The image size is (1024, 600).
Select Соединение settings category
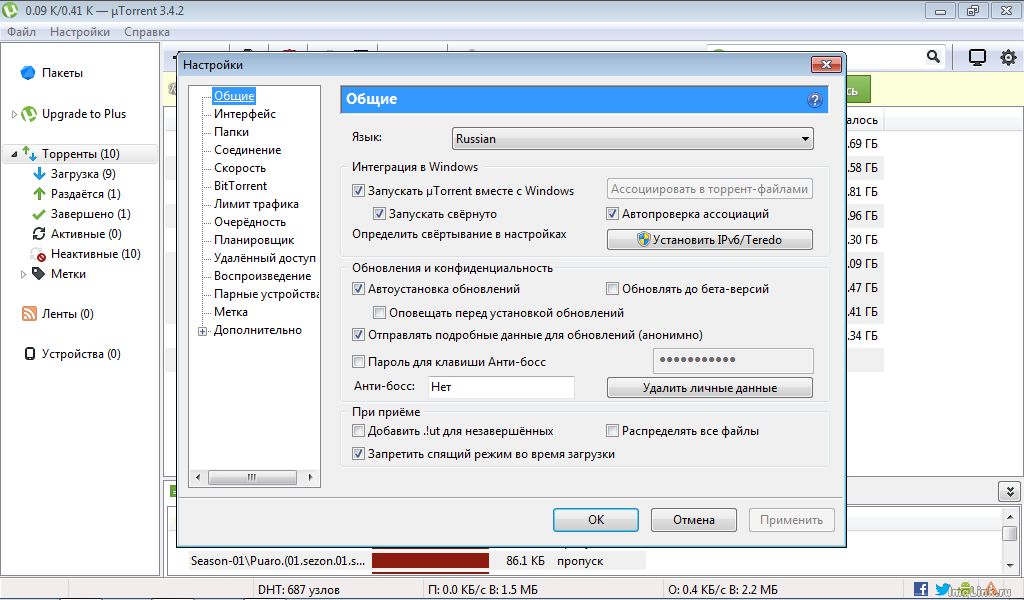pos(248,150)
